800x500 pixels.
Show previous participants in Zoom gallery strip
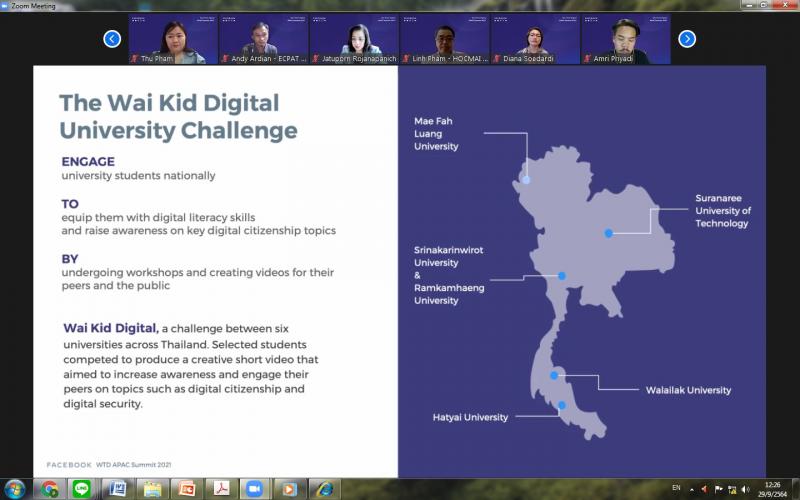pyautogui.click(x=112, y=39)
